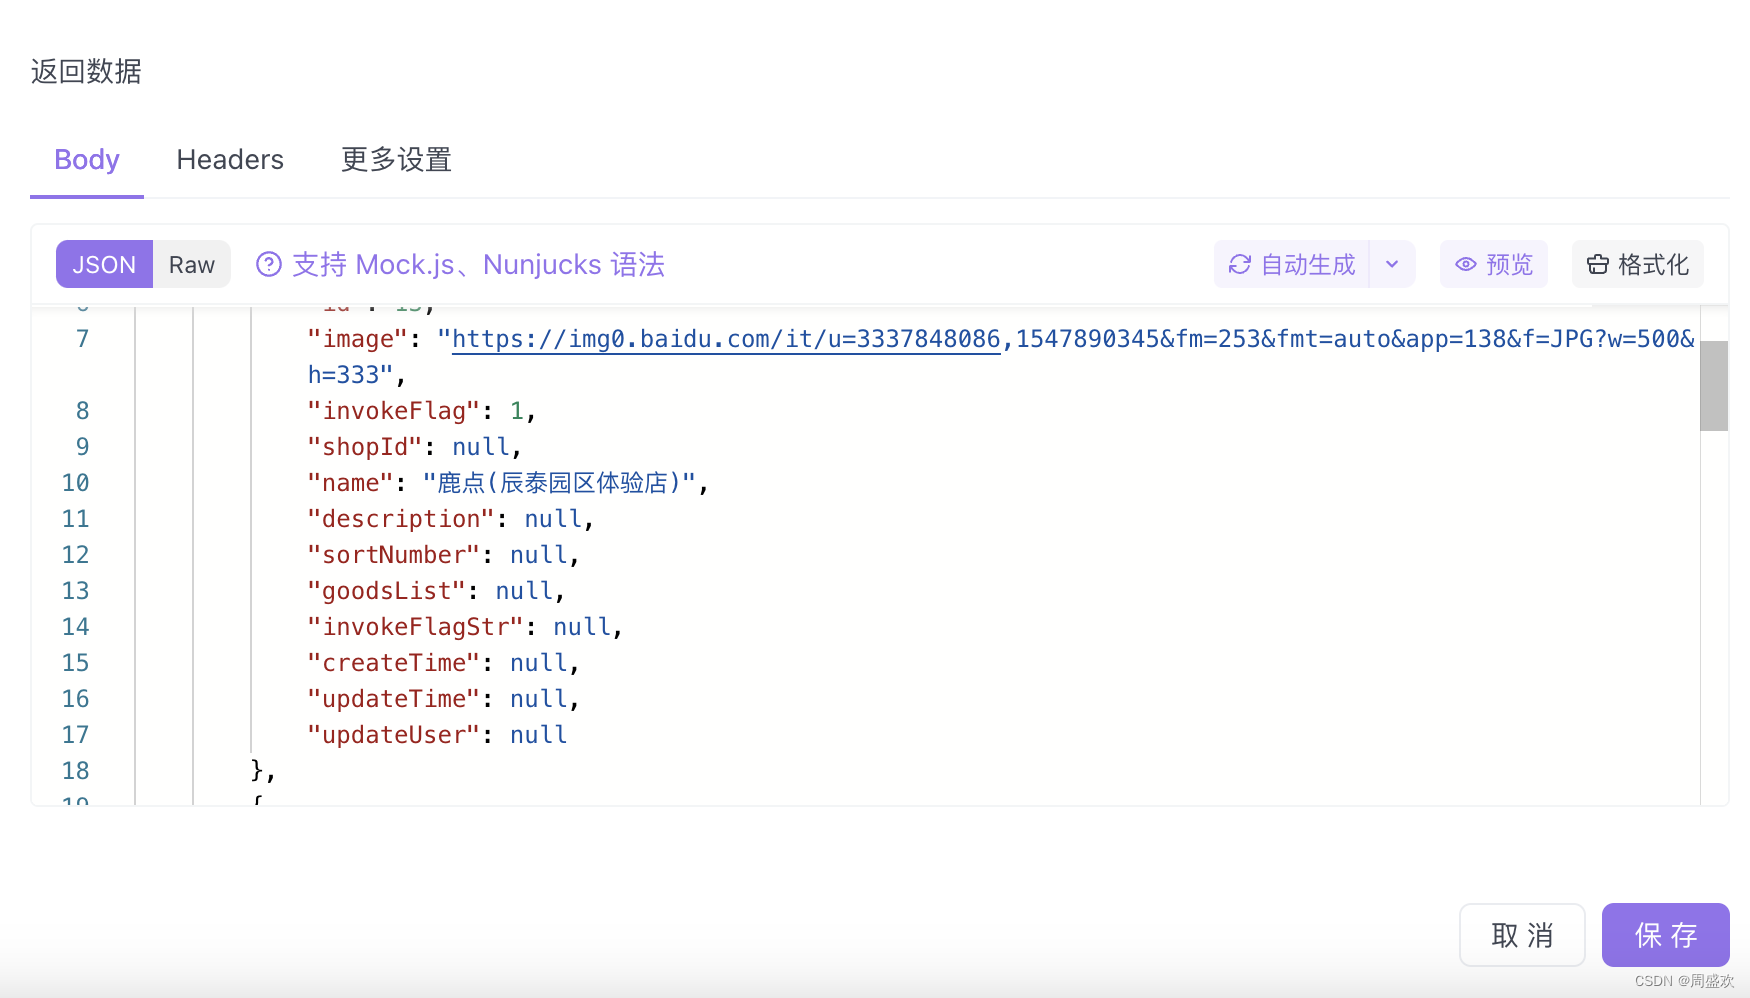Open the img0.baidu.com image URL link
1750x998 pixels.
click(x=726, y=339)
